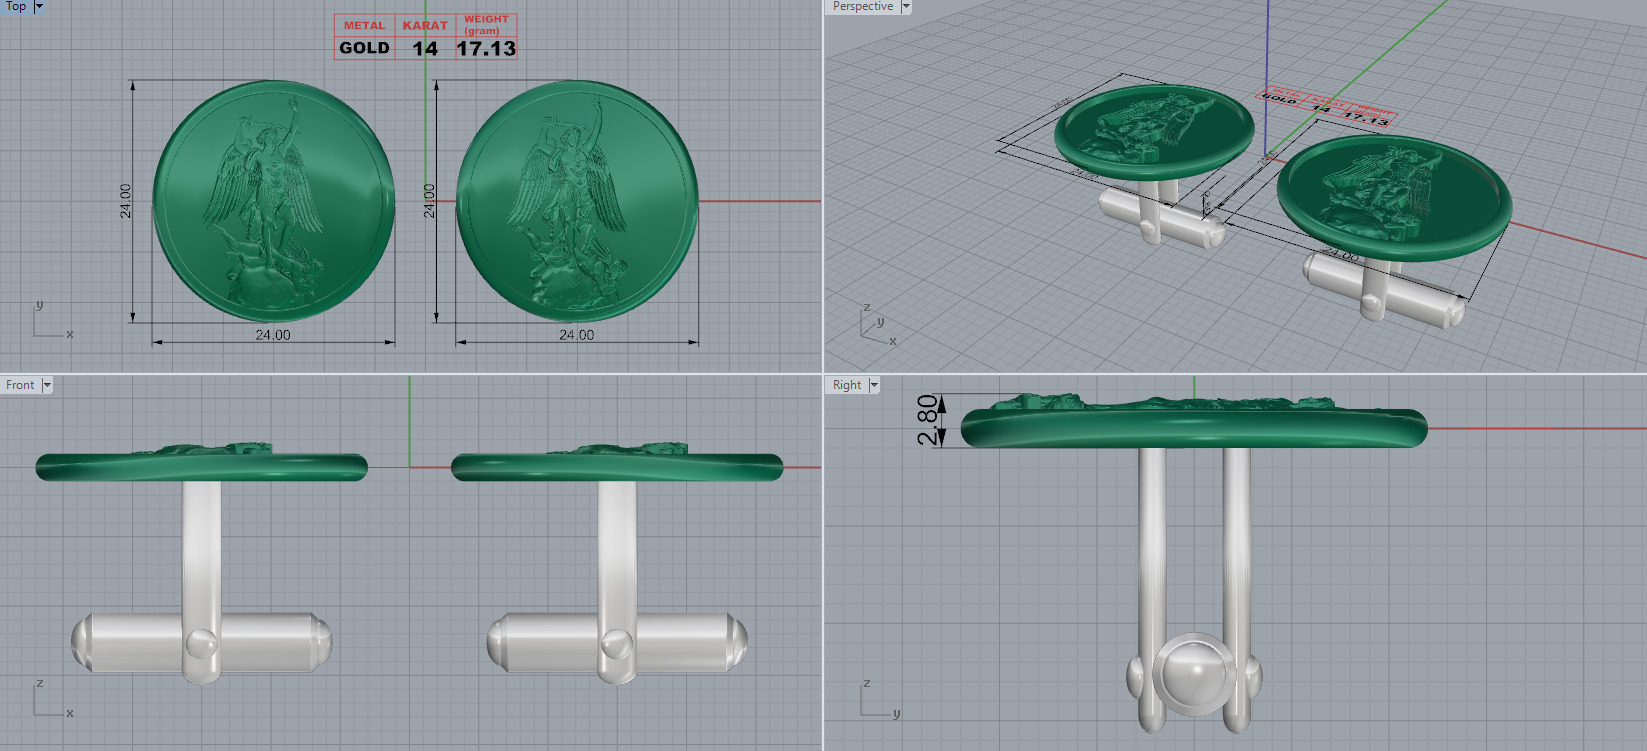Viewport: 1647px width, 751px height.
Task: Select the METAL header text in table
Action: 364,25
